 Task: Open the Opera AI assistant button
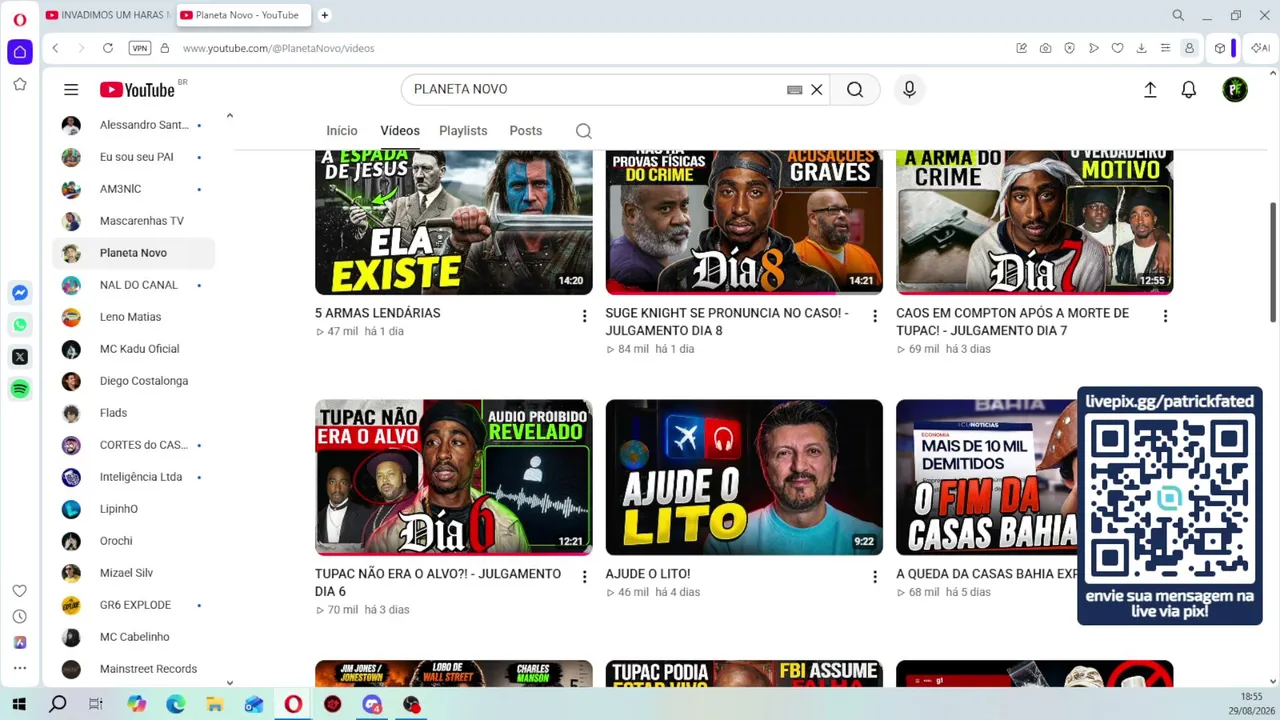(x=1261, y=48)
